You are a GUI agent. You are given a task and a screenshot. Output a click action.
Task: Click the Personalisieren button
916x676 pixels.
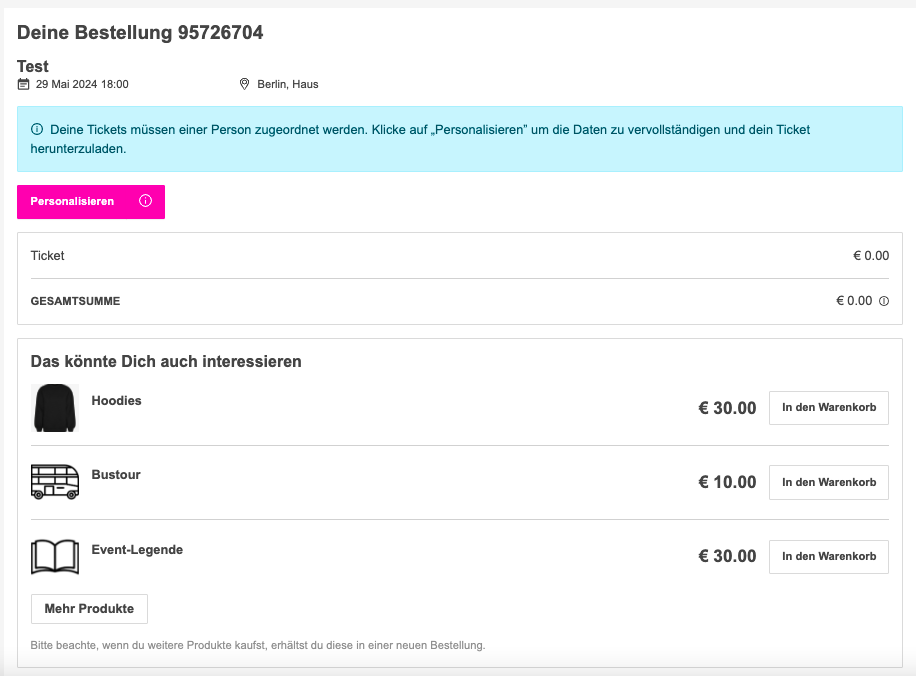[x=91, y=202]
